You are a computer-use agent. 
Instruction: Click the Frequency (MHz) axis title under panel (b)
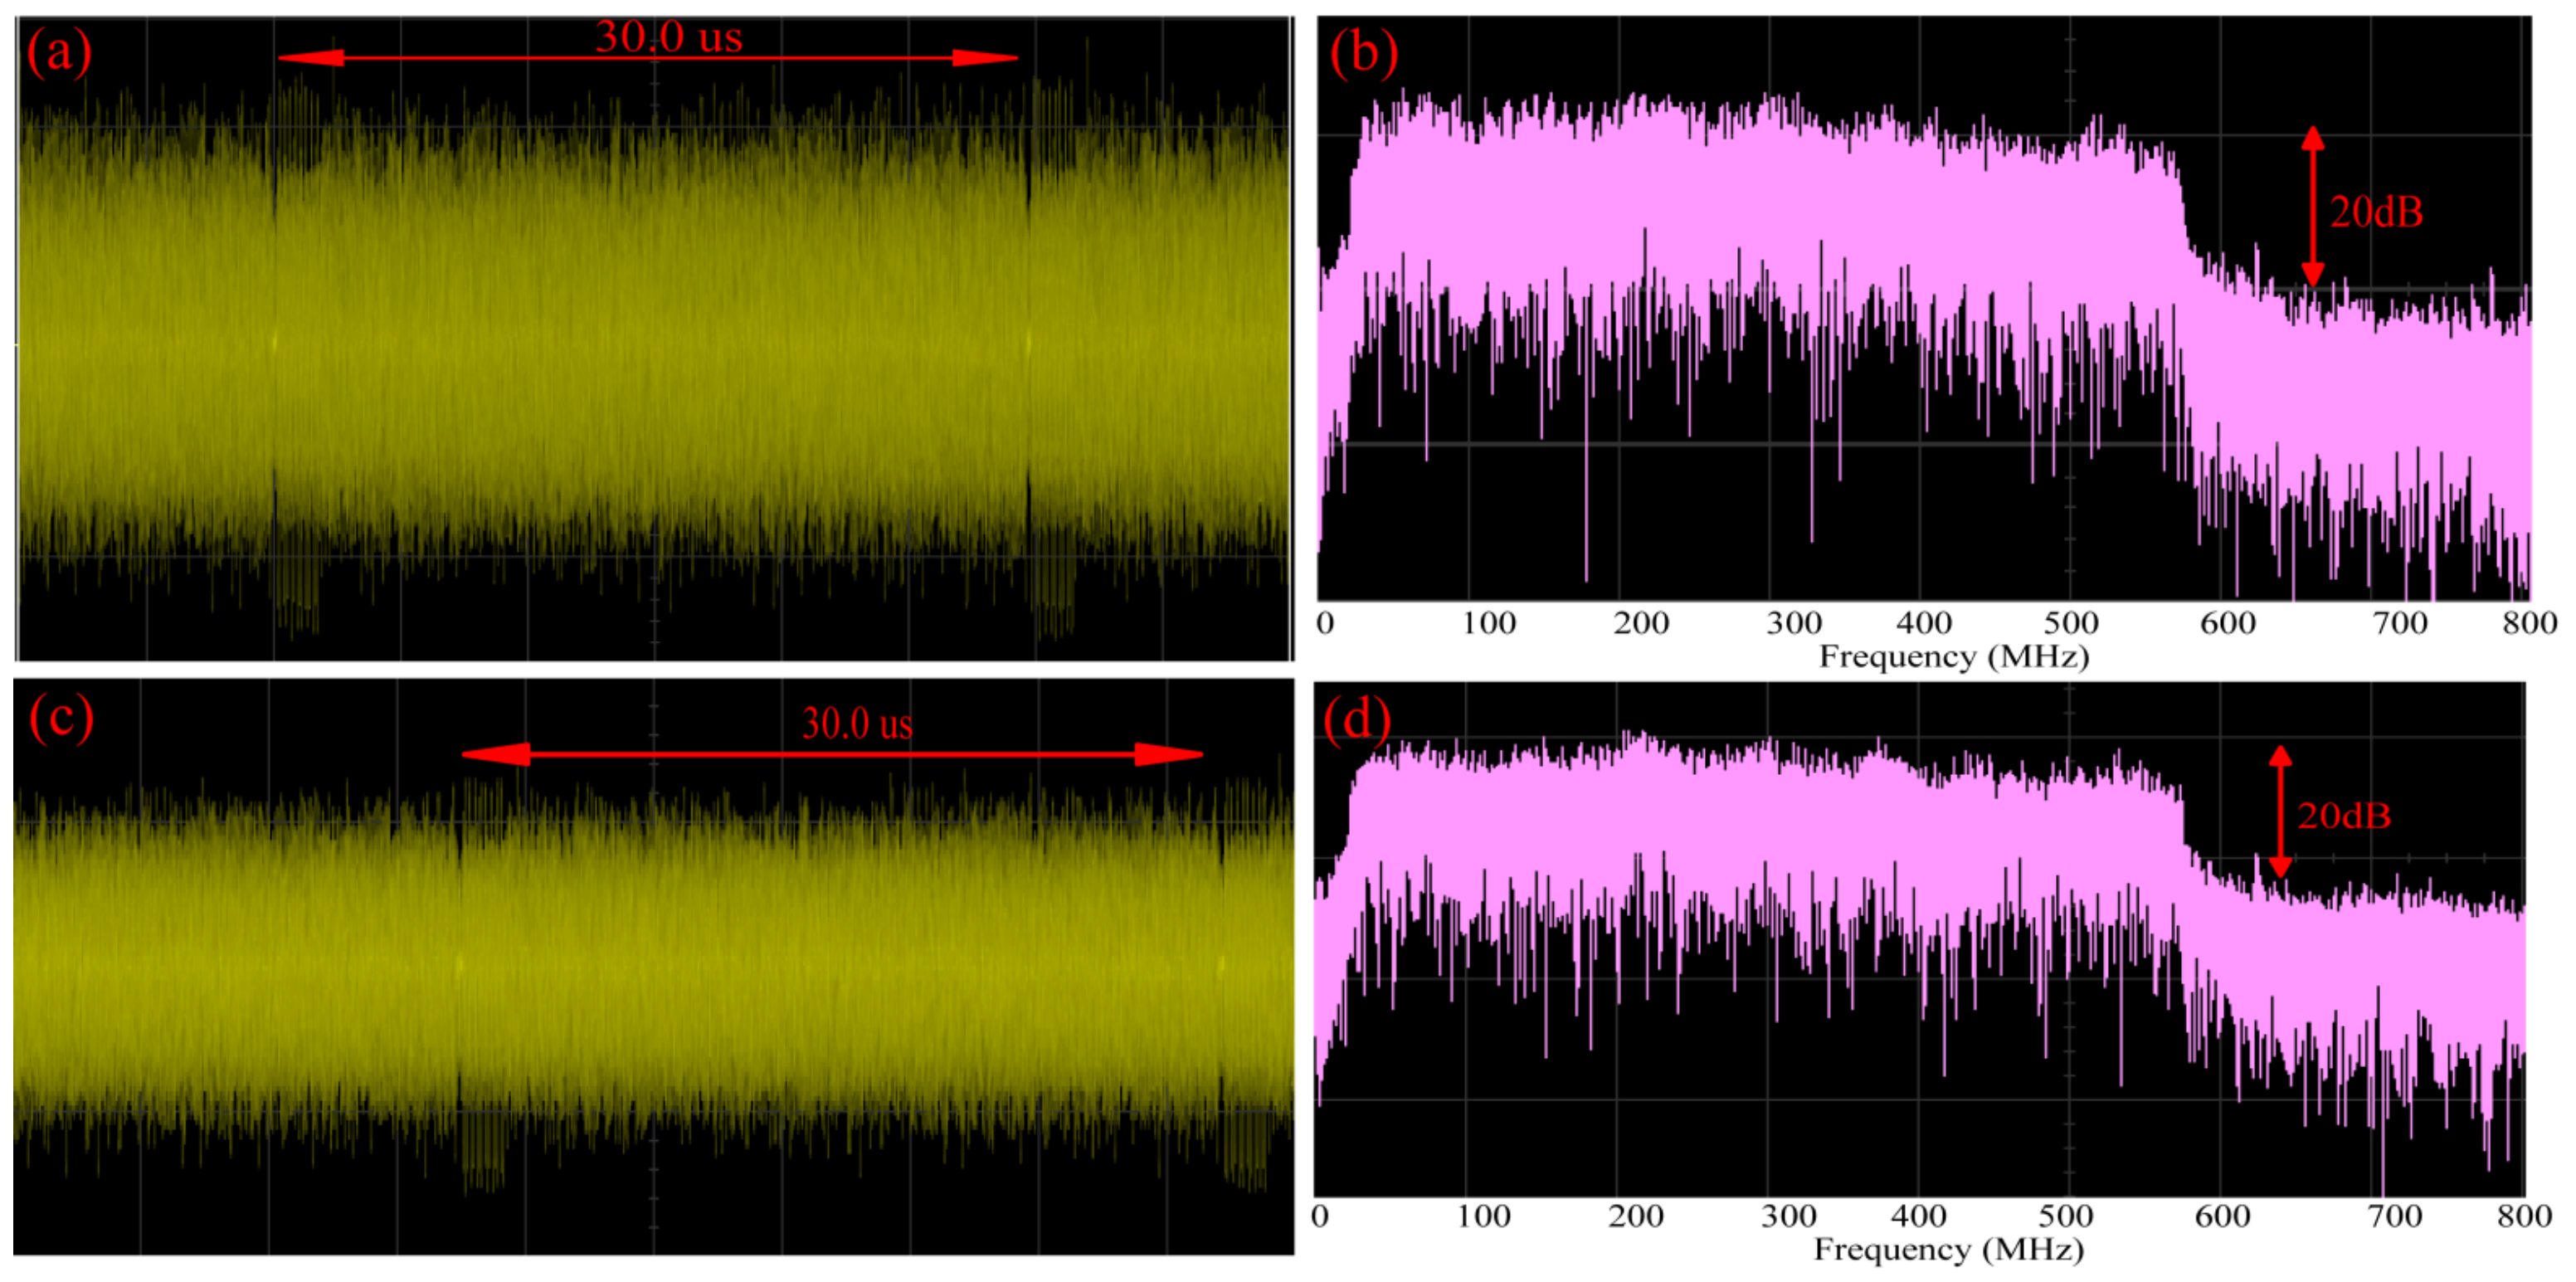(x=1953, y=657)
